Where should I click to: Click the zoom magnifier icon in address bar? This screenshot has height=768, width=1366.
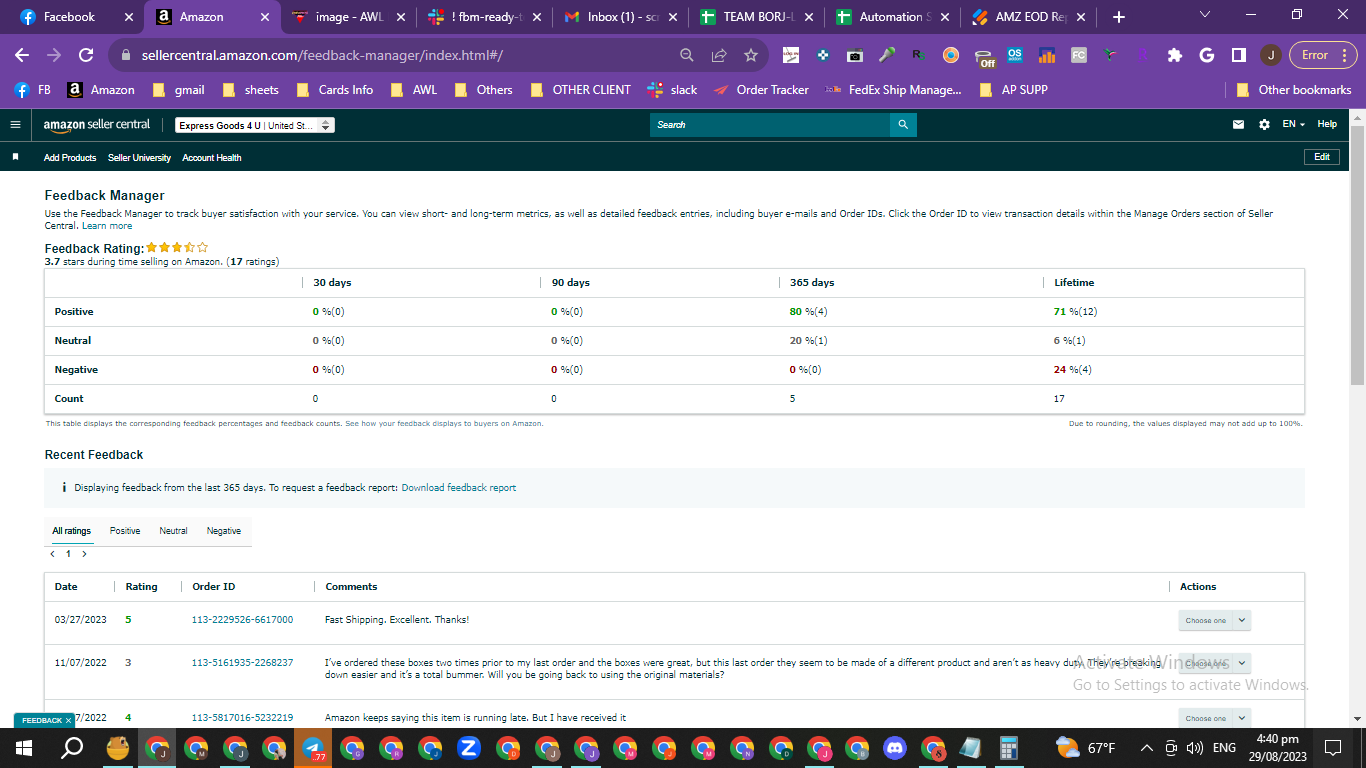click(x=687, y=55)
